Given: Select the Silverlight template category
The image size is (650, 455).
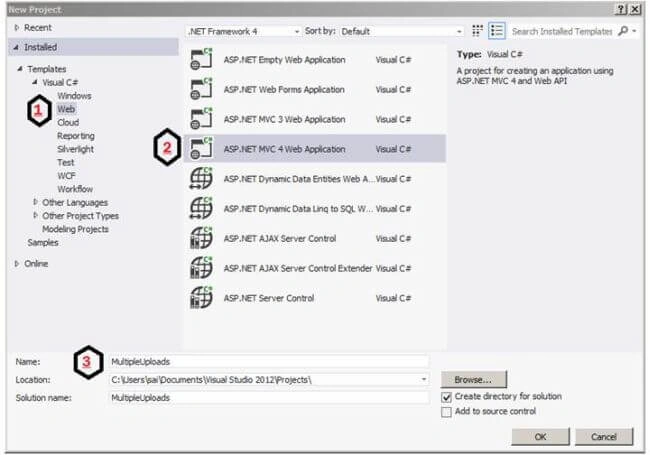Looking at the screenshot, I should click(75, 149).
